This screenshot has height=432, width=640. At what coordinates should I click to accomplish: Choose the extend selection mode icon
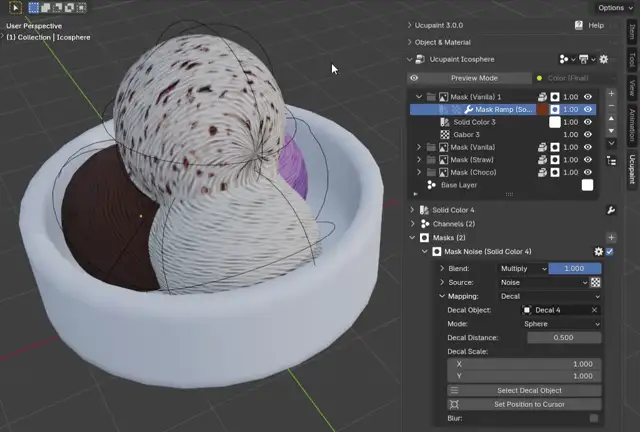click(x=46, y=7)
